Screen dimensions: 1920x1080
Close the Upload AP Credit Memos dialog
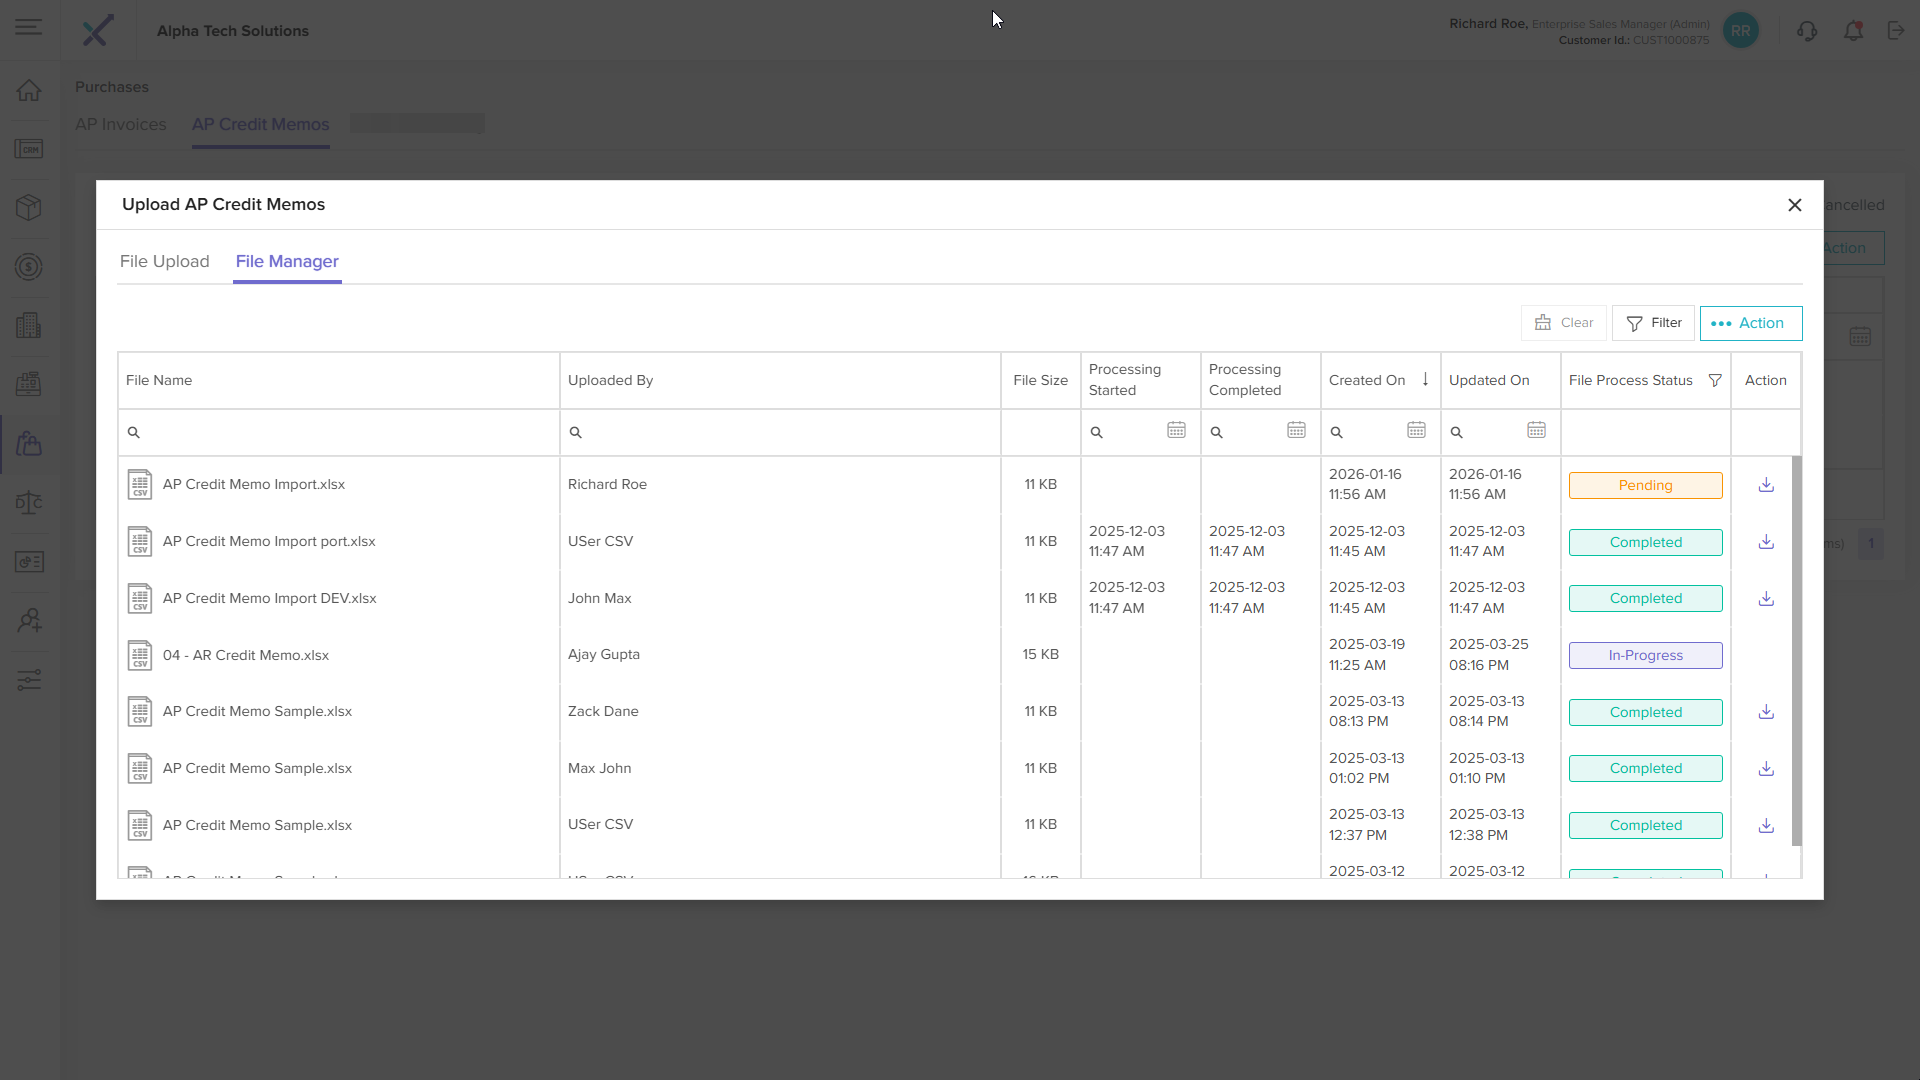1795,205
